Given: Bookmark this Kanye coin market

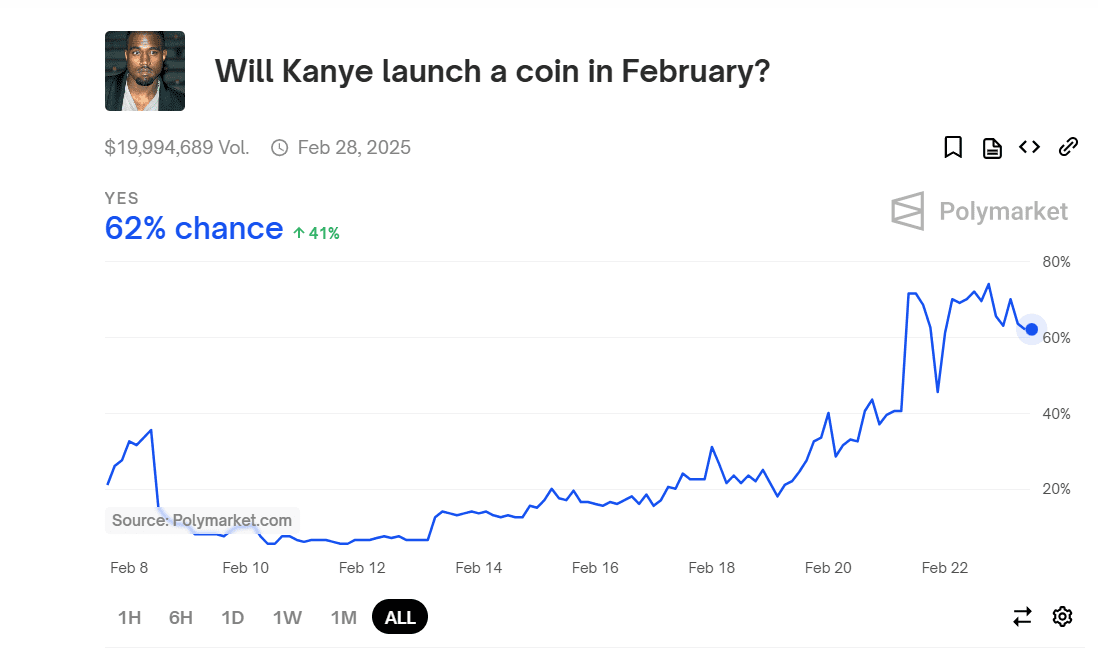Looking at the screenshot, I should [x=952, y=147].
